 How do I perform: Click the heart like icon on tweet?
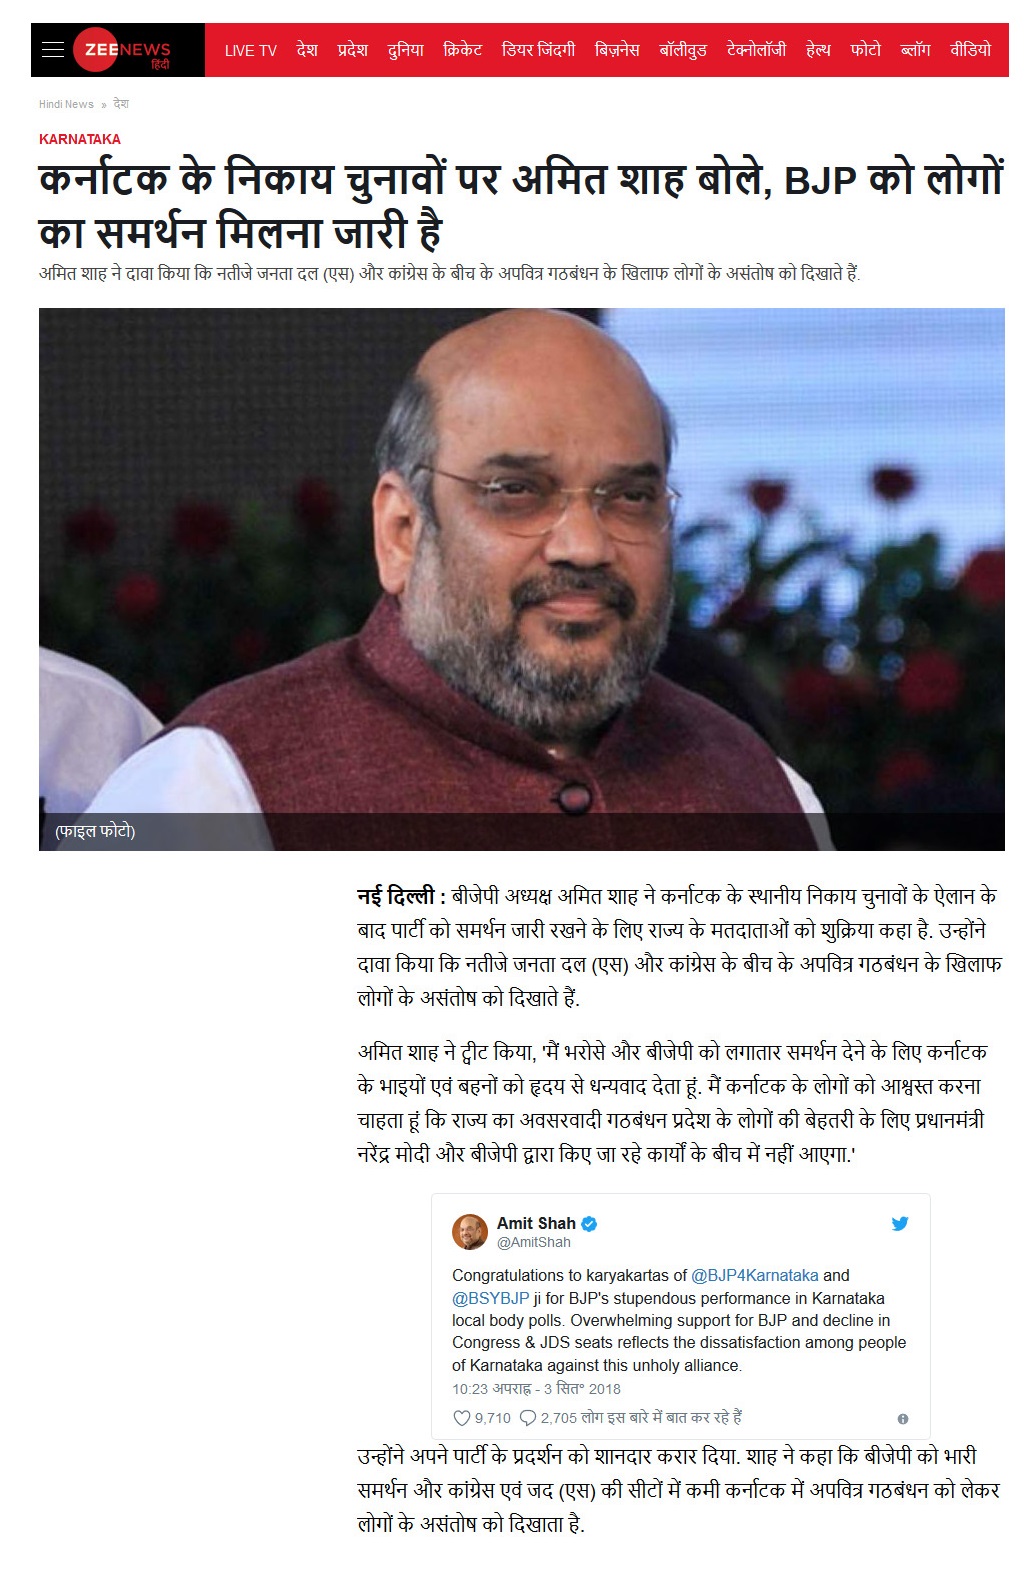(x=462, y=1418)
